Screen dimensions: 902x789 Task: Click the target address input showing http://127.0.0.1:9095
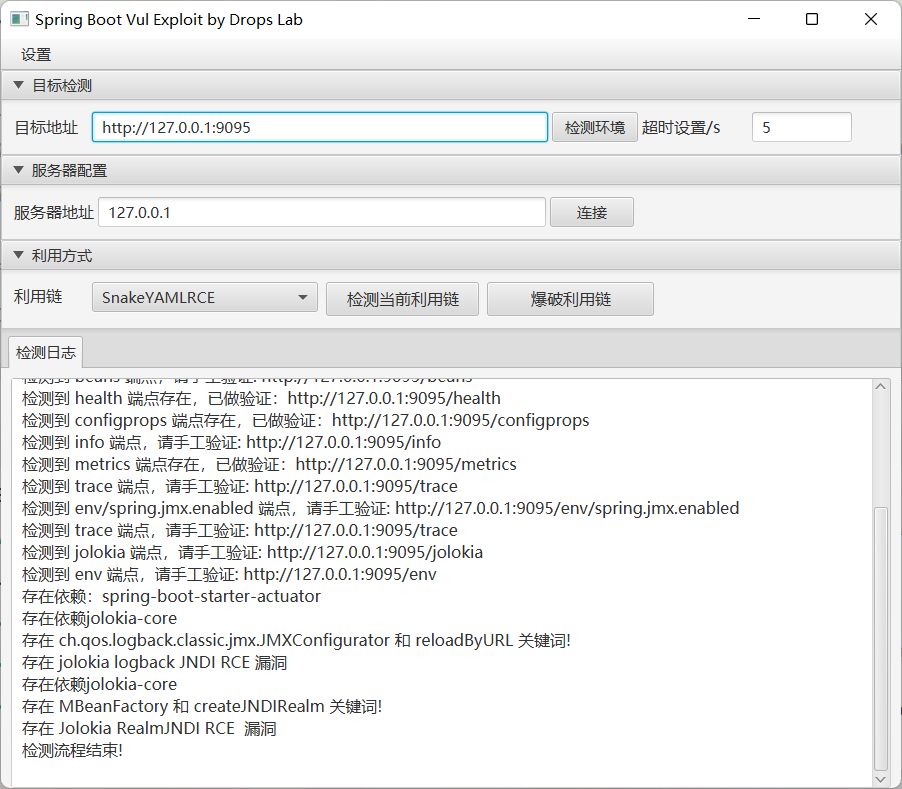click(320, 126)
